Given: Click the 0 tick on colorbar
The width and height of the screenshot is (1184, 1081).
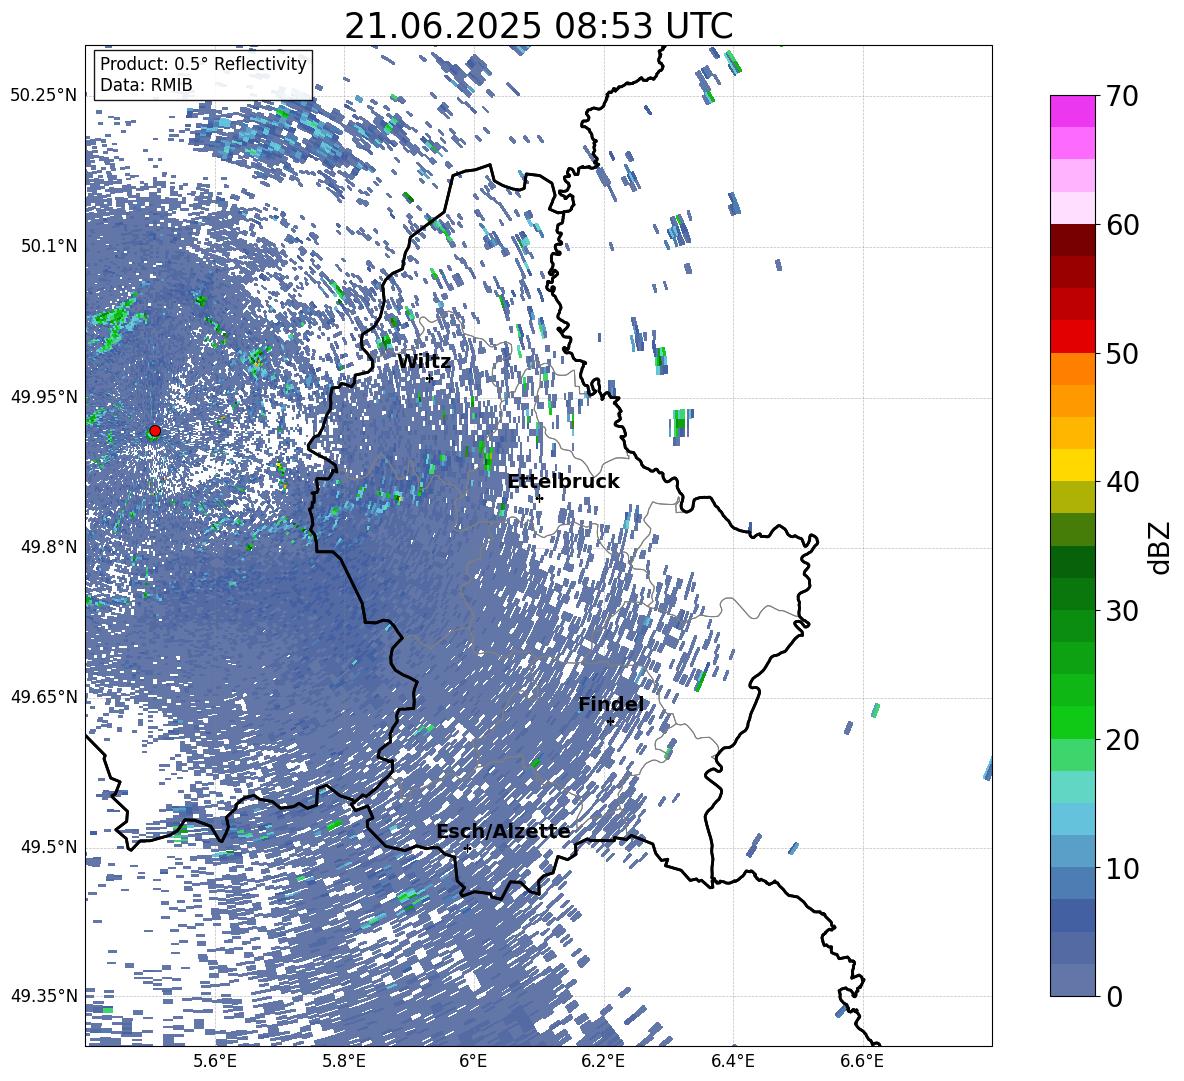Looking at the screenshot, I should pos(1114,996).
